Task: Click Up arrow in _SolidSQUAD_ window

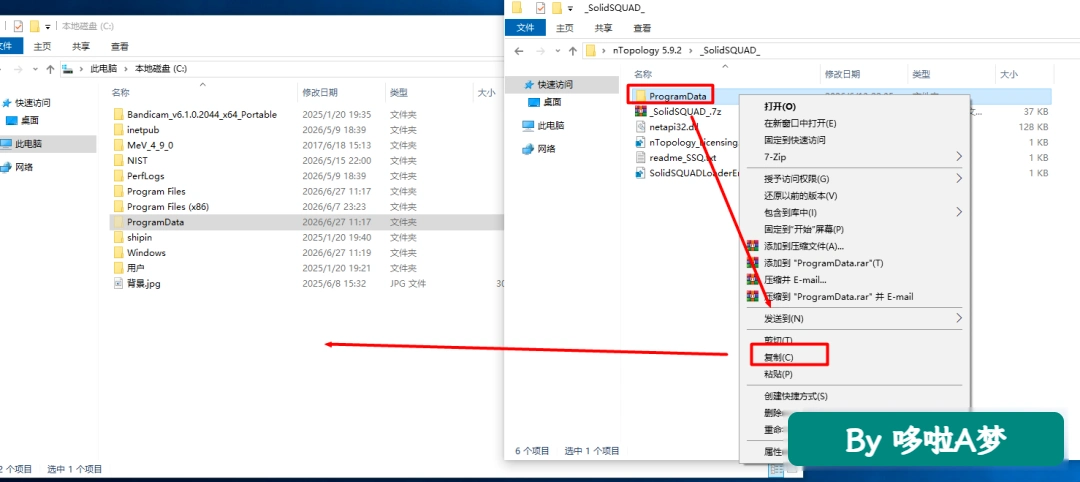Action: 572,51
